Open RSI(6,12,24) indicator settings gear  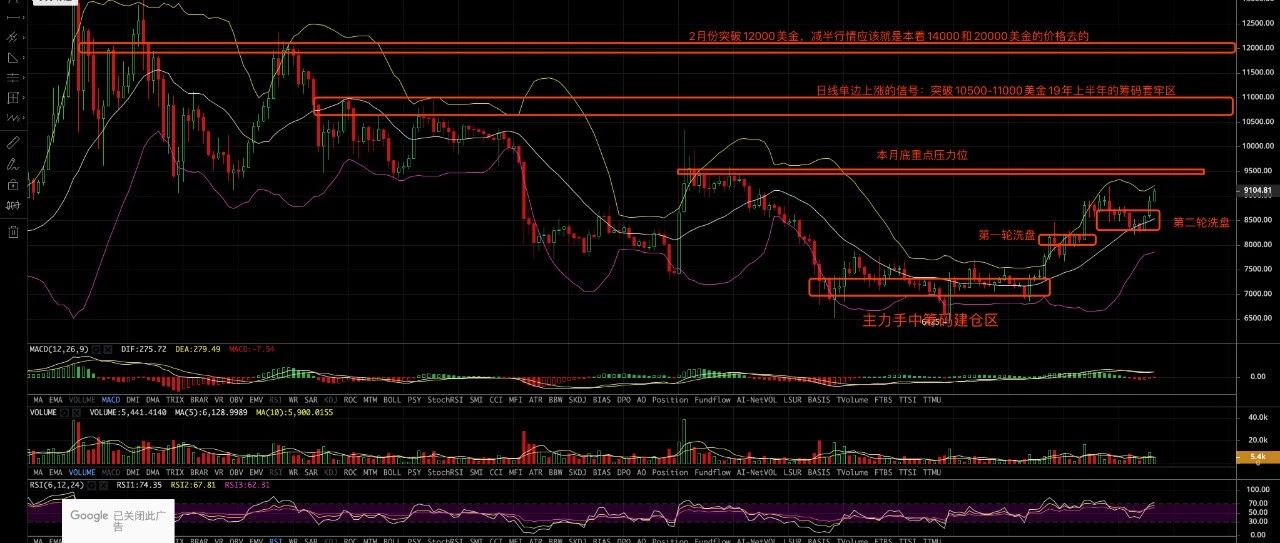tap(91, 485)
